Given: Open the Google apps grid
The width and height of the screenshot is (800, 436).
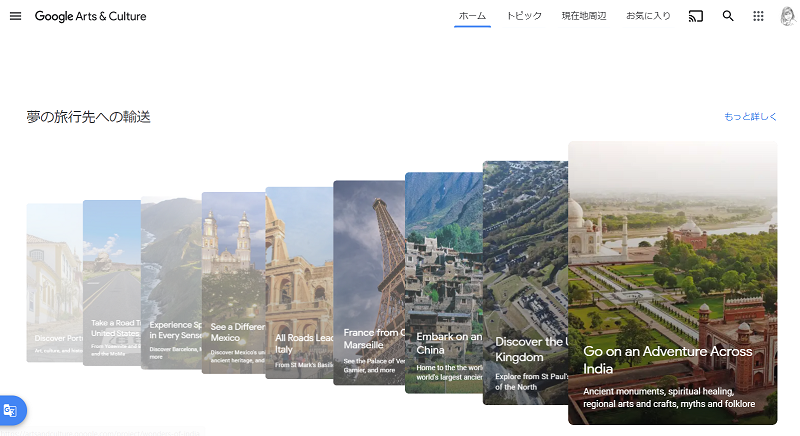Looking at the screenshot, I should [758, 16].
